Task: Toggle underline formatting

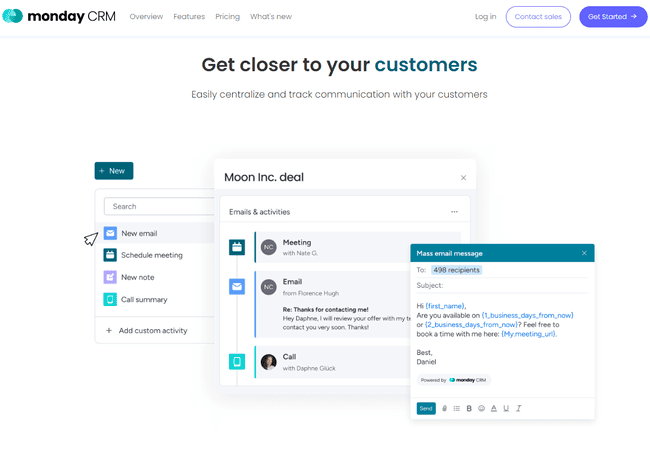Action: click(x=506, y=408)
